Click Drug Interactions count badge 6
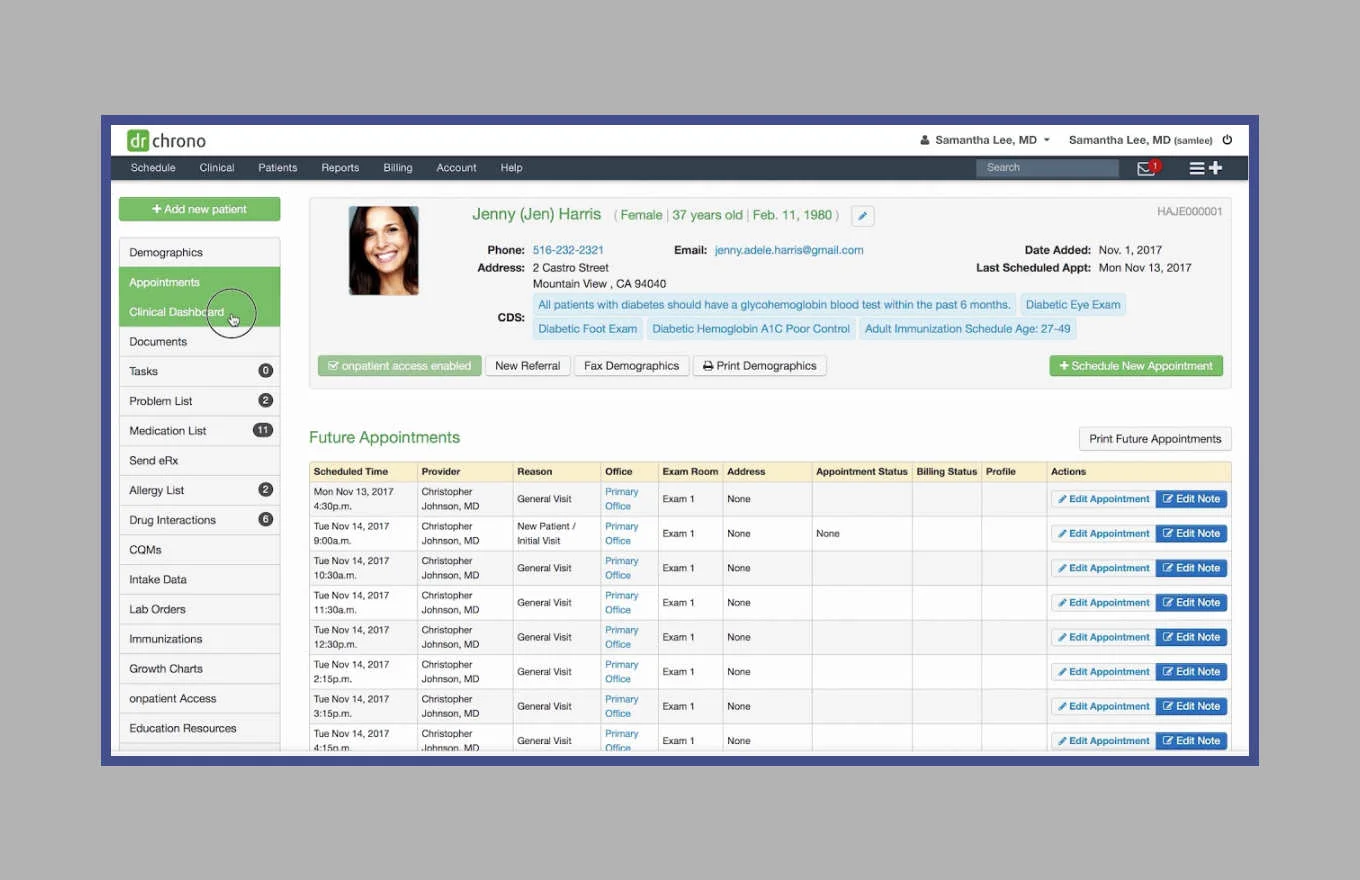Screen dimensions: 1360x880 (x=265, y=520)
